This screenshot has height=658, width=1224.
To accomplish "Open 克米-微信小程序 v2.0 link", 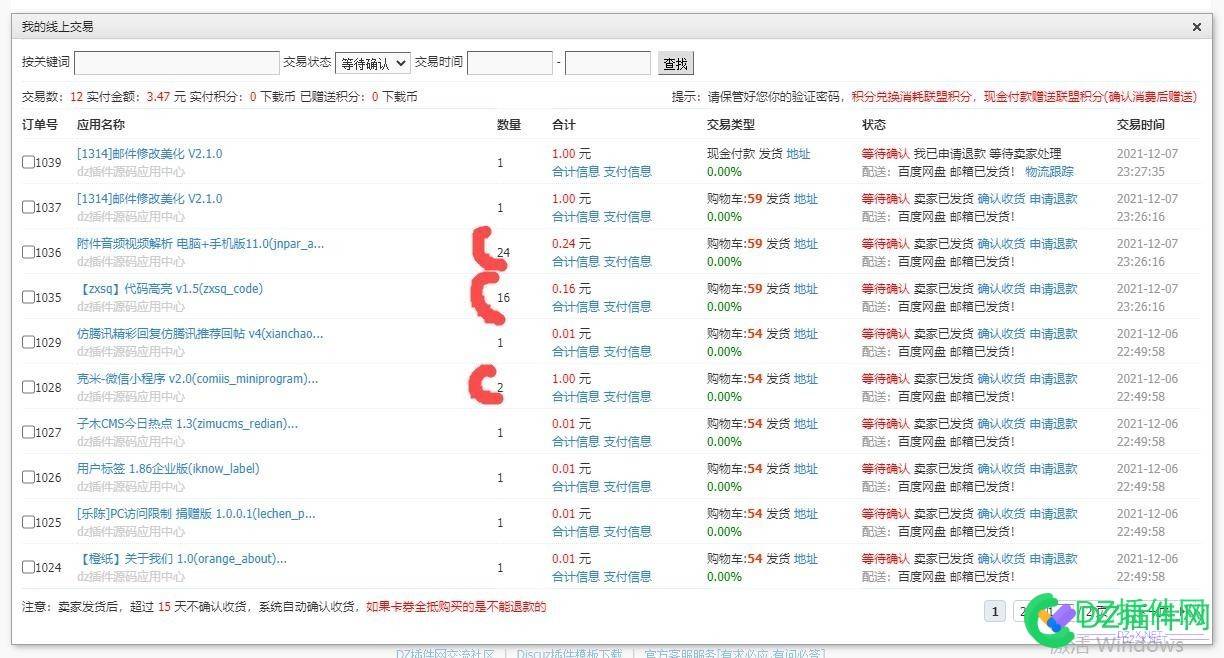I will [198, 379].
